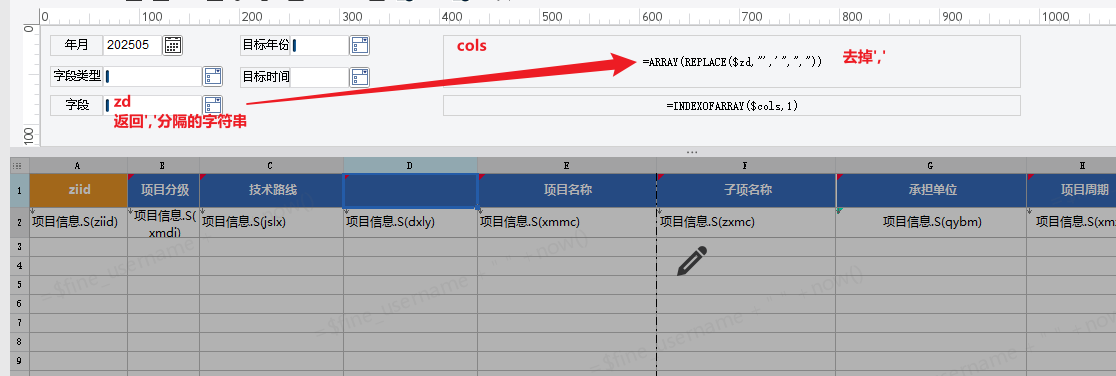Click the blank blue header cell D1
Viewport: 1116px width, 376px height.
click(410, 190)
